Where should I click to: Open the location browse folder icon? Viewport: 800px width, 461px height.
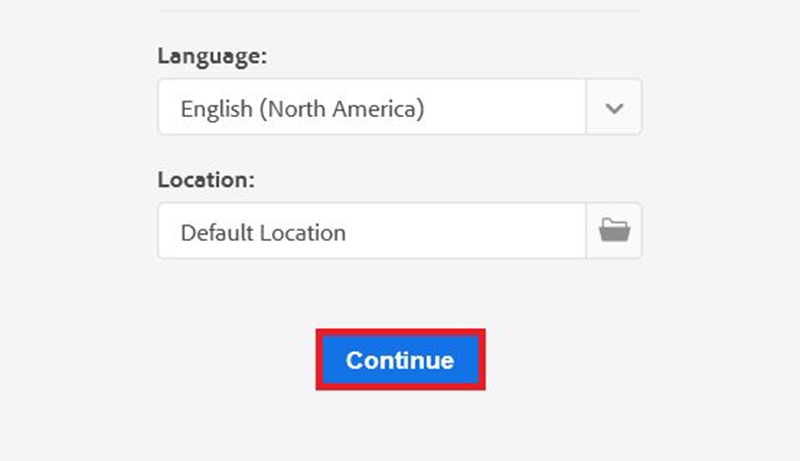click(x=614, y=230)
